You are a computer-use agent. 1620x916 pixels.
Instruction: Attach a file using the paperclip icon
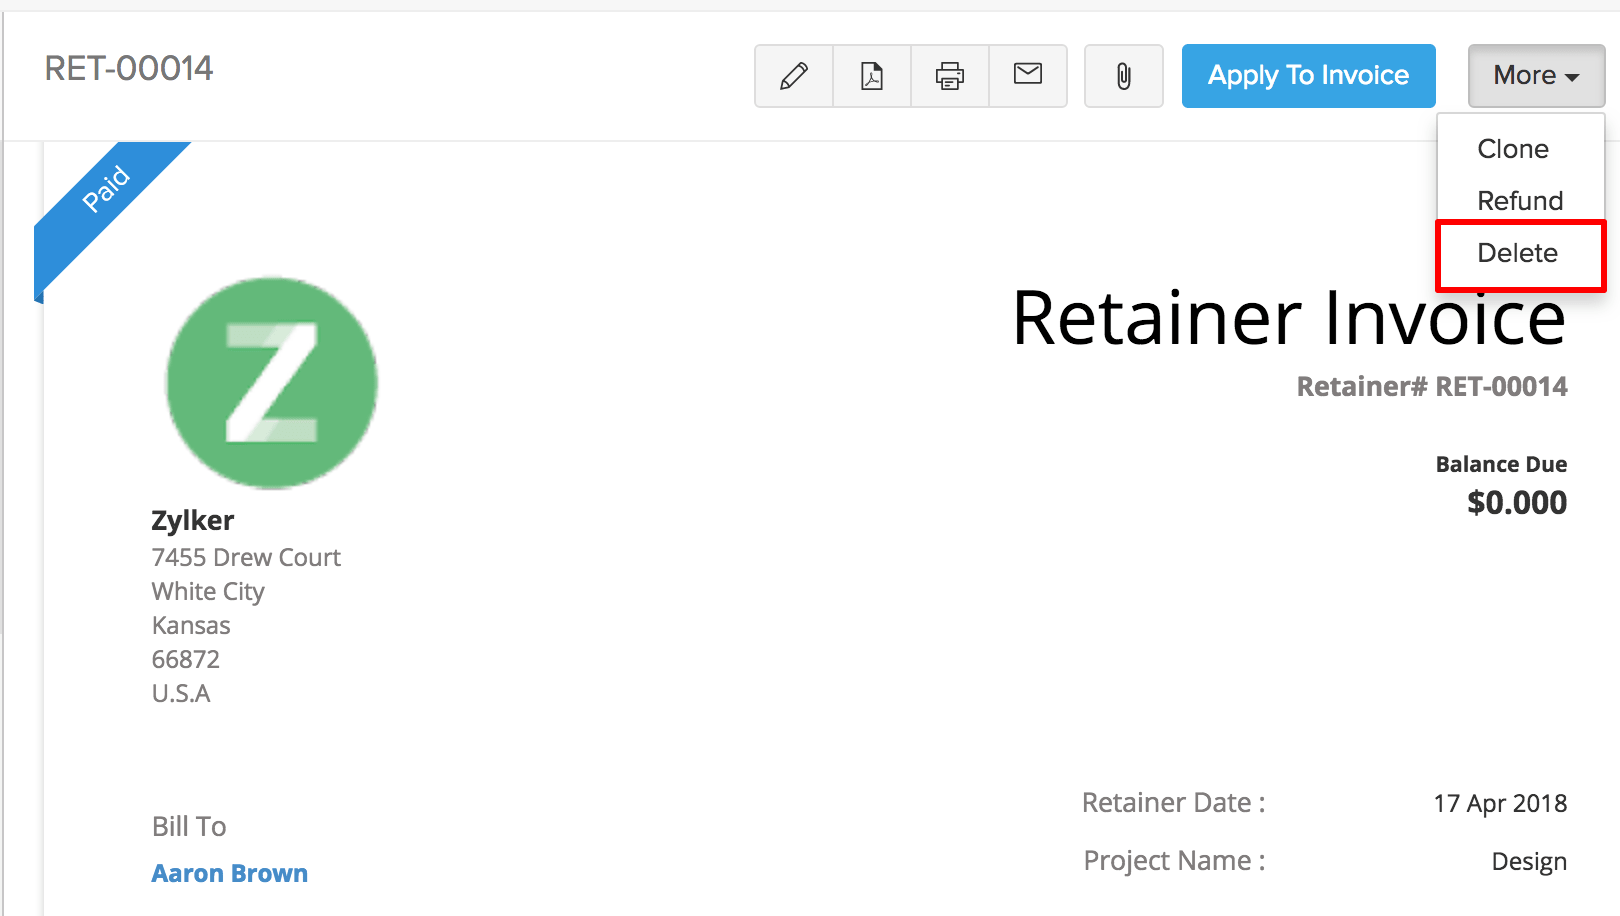point(1124,76)
